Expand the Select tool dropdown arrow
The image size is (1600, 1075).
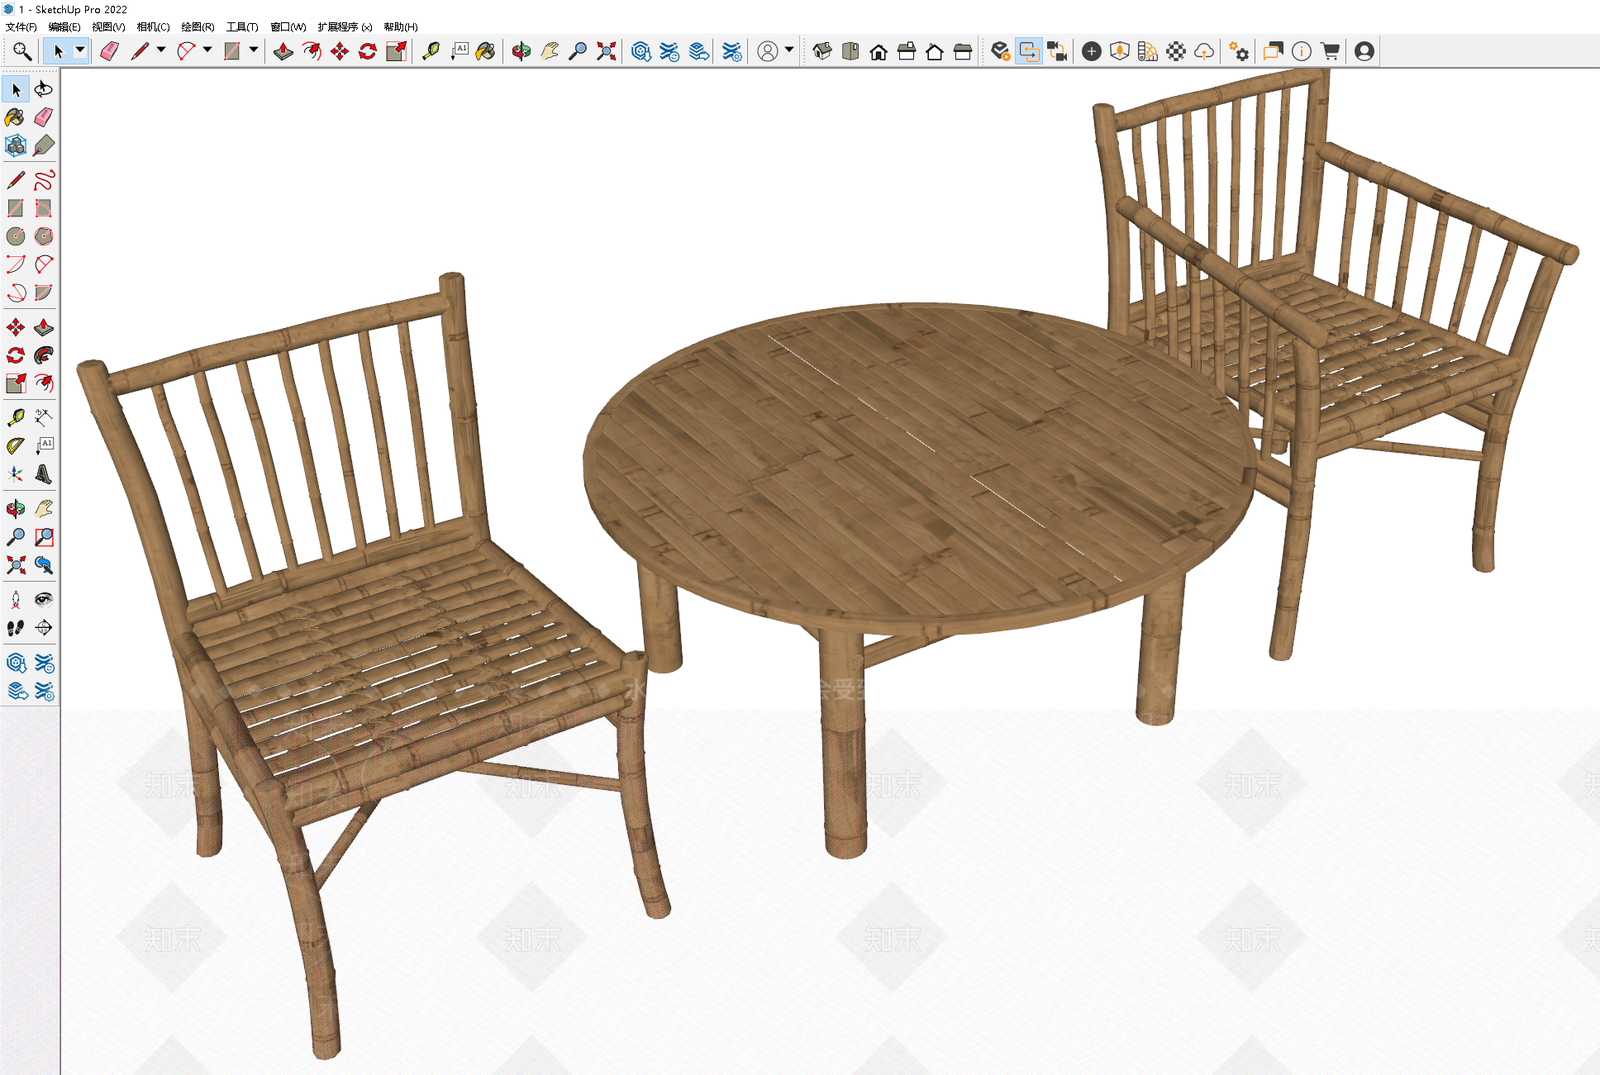pos(80,50)
